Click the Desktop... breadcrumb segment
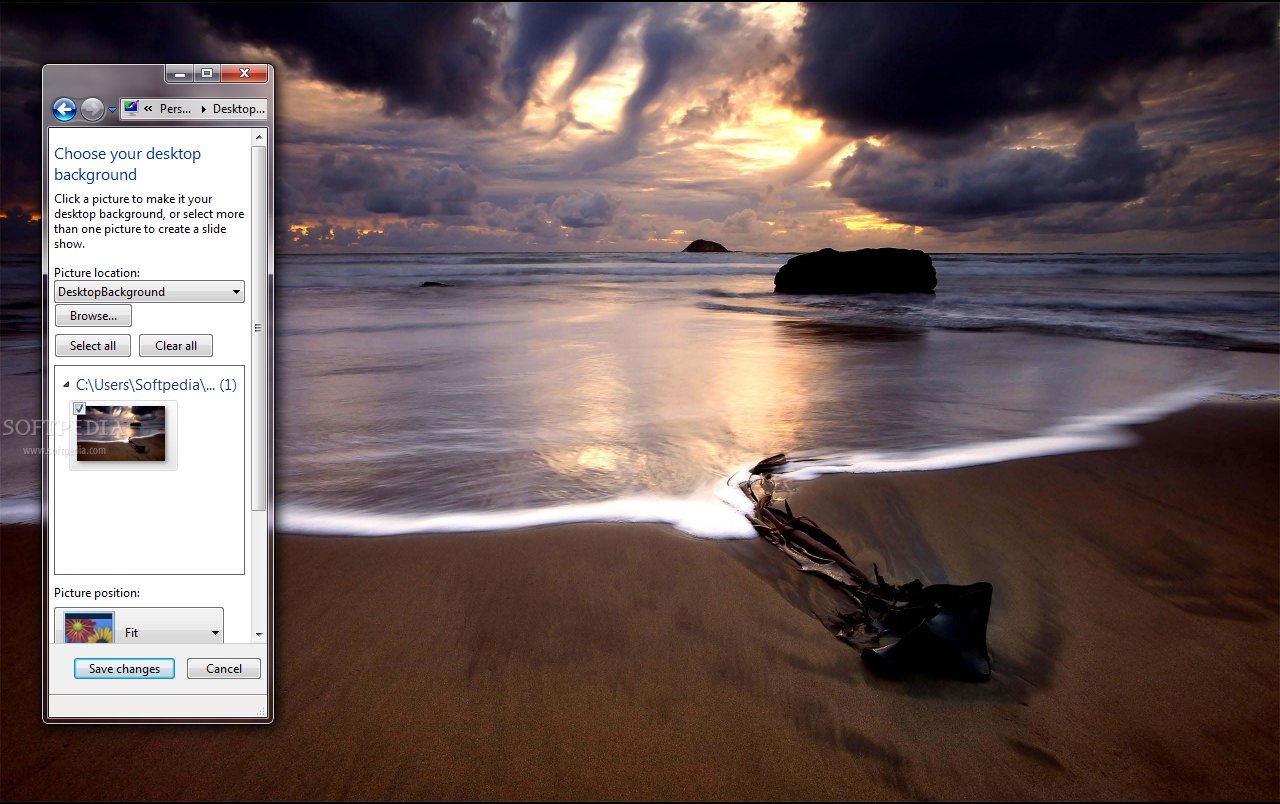The width and height of the screenshot is (1280, 804). click(x=239, y=109)
